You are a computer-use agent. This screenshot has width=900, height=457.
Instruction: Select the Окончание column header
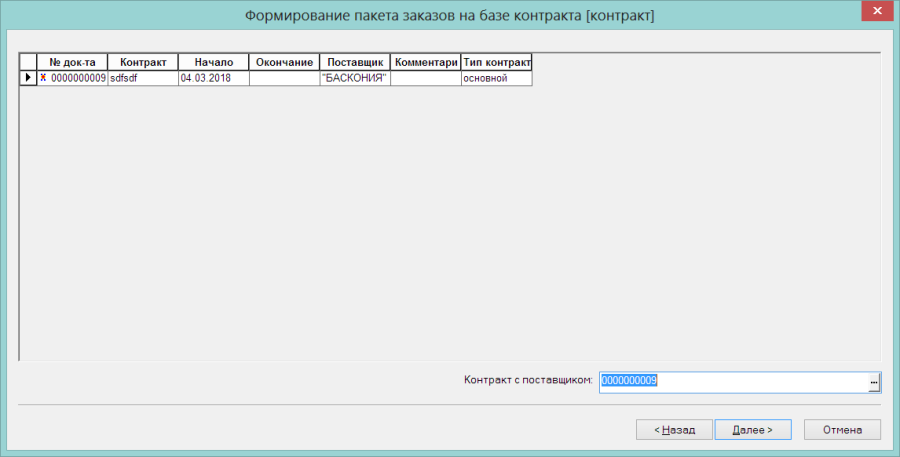(x=284, y=62)
